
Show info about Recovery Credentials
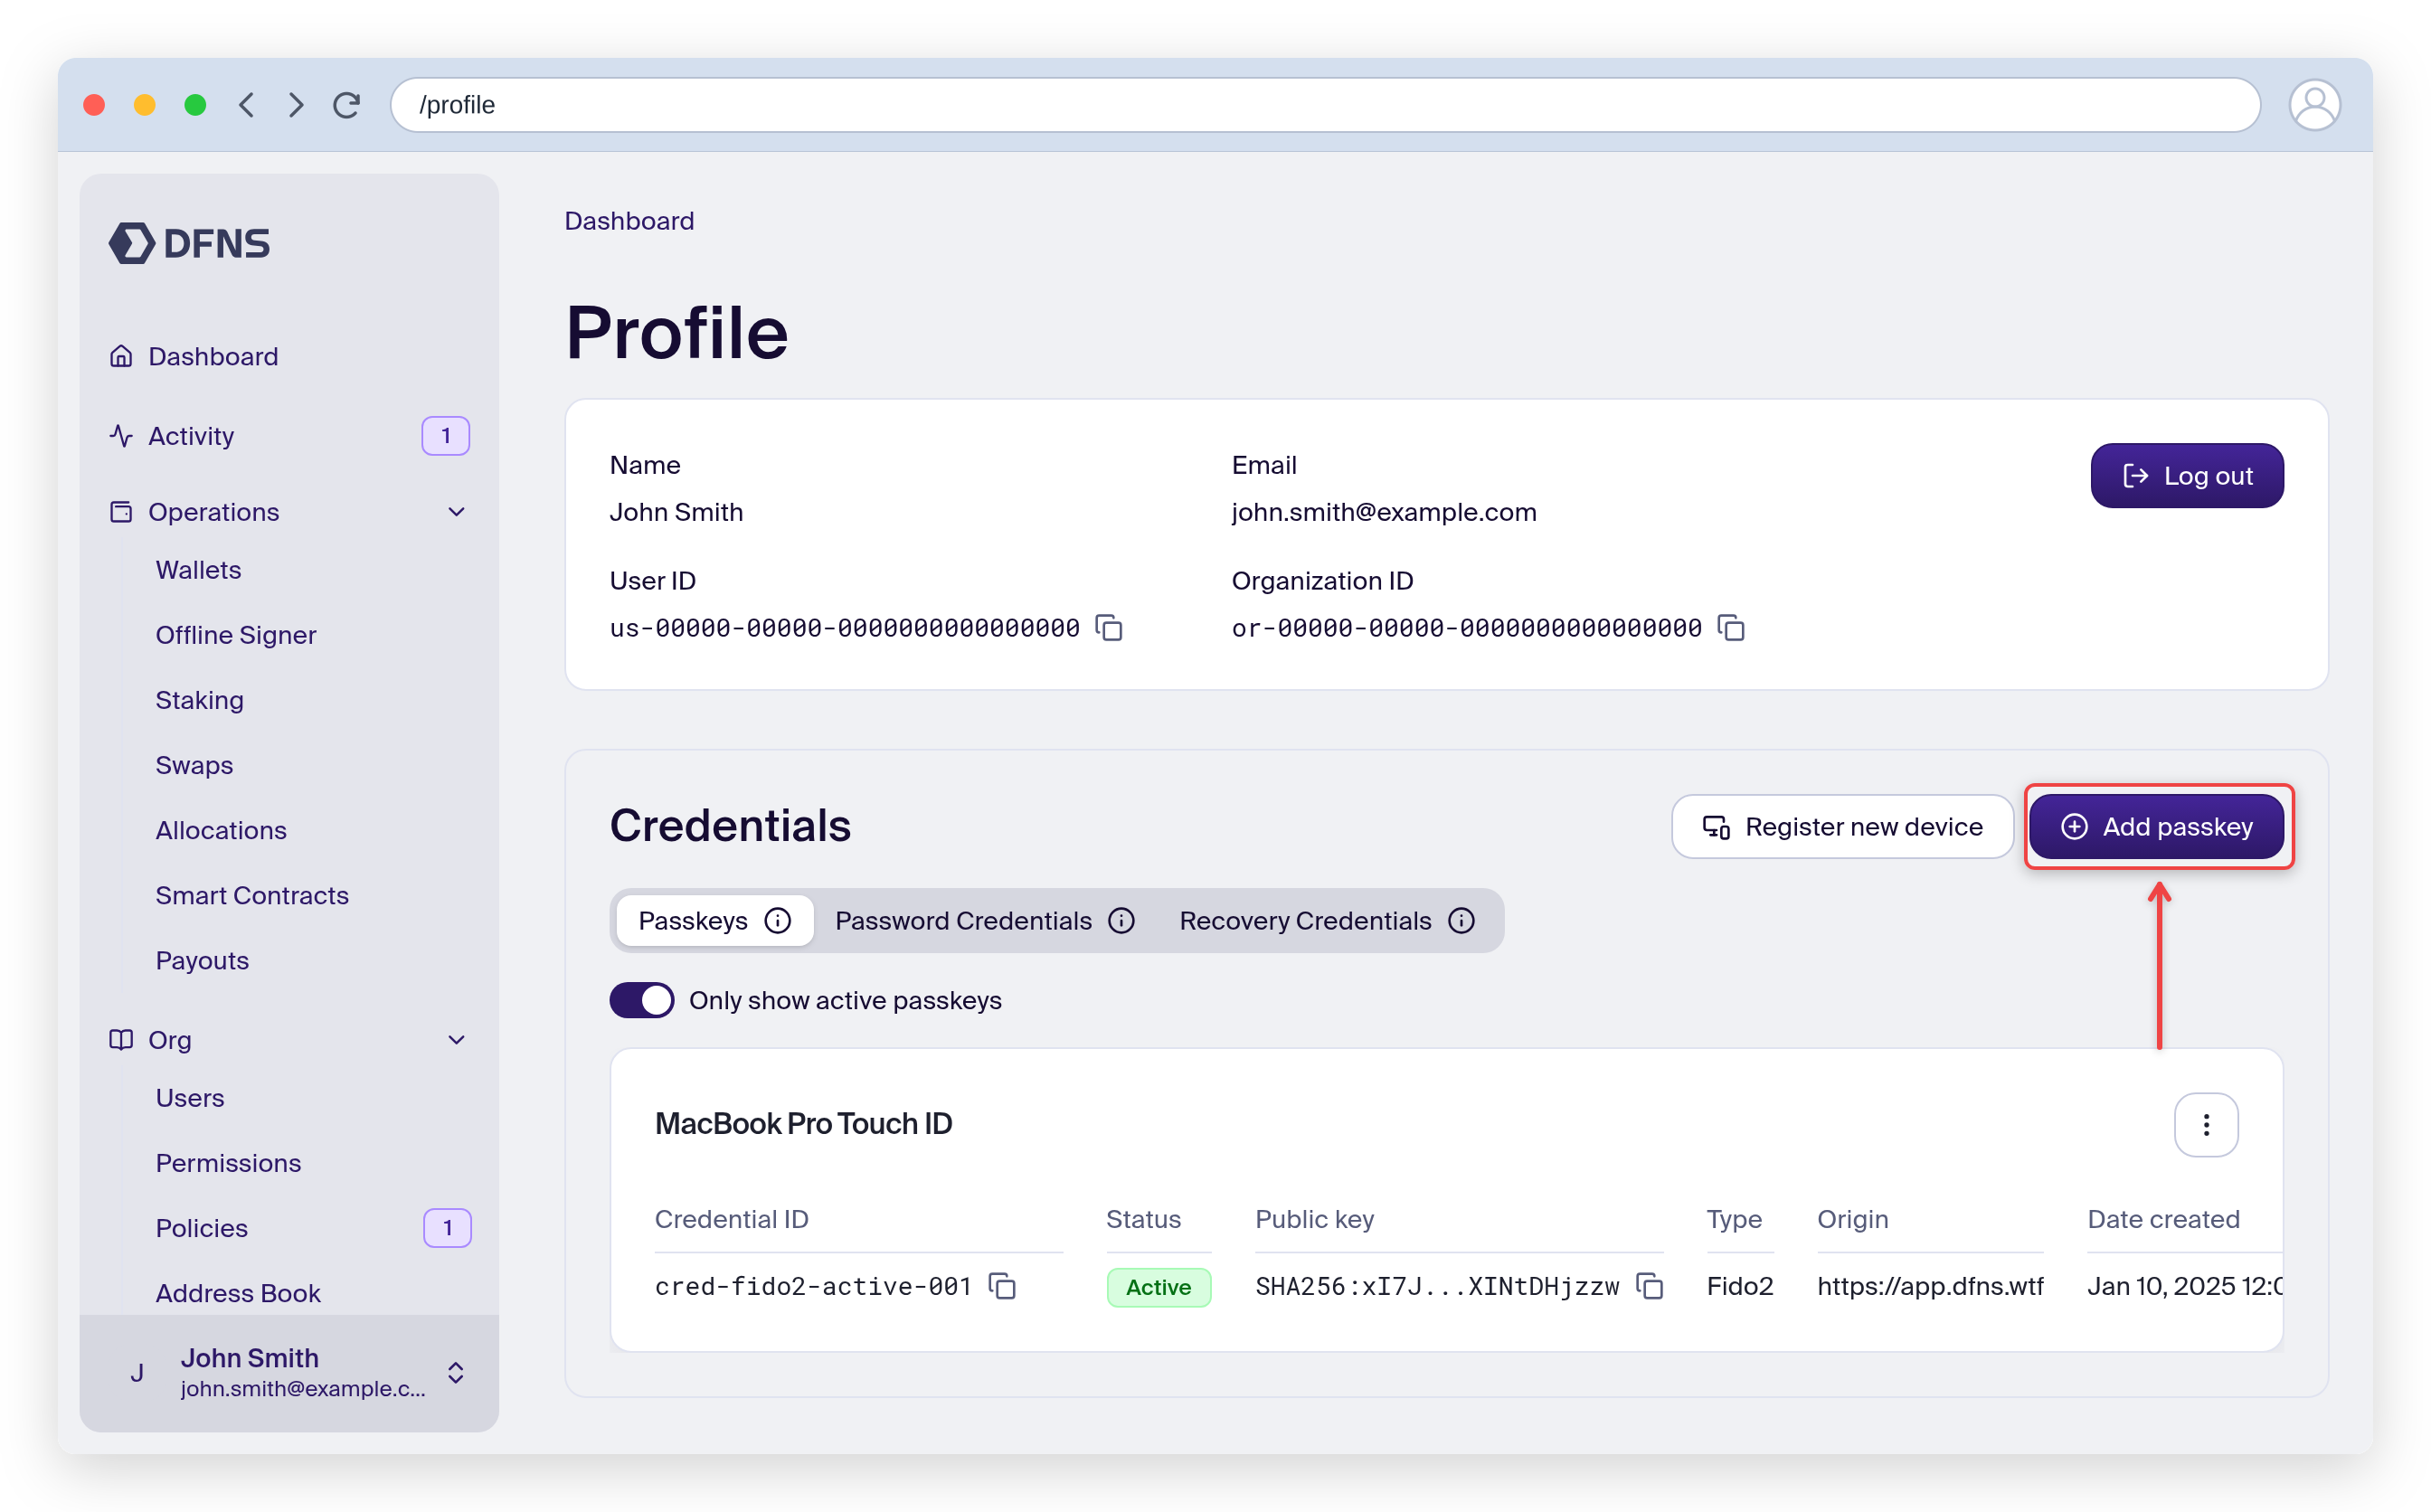click(1461, 921)
